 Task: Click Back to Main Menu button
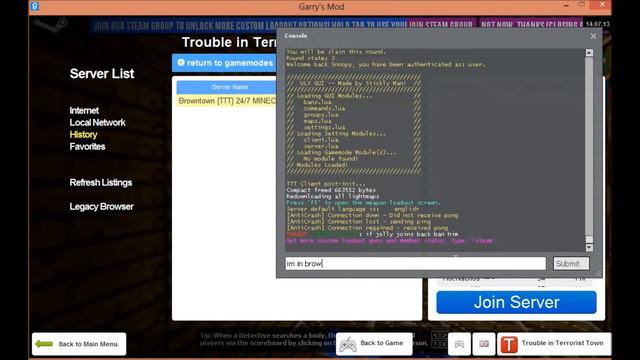pyautogui.click(x=79, y=344)
